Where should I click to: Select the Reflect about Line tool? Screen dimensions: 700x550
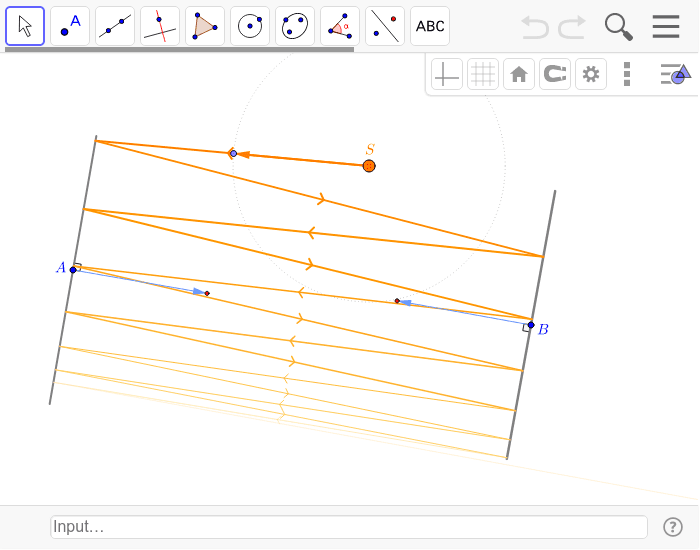click(x=385, y=26)
